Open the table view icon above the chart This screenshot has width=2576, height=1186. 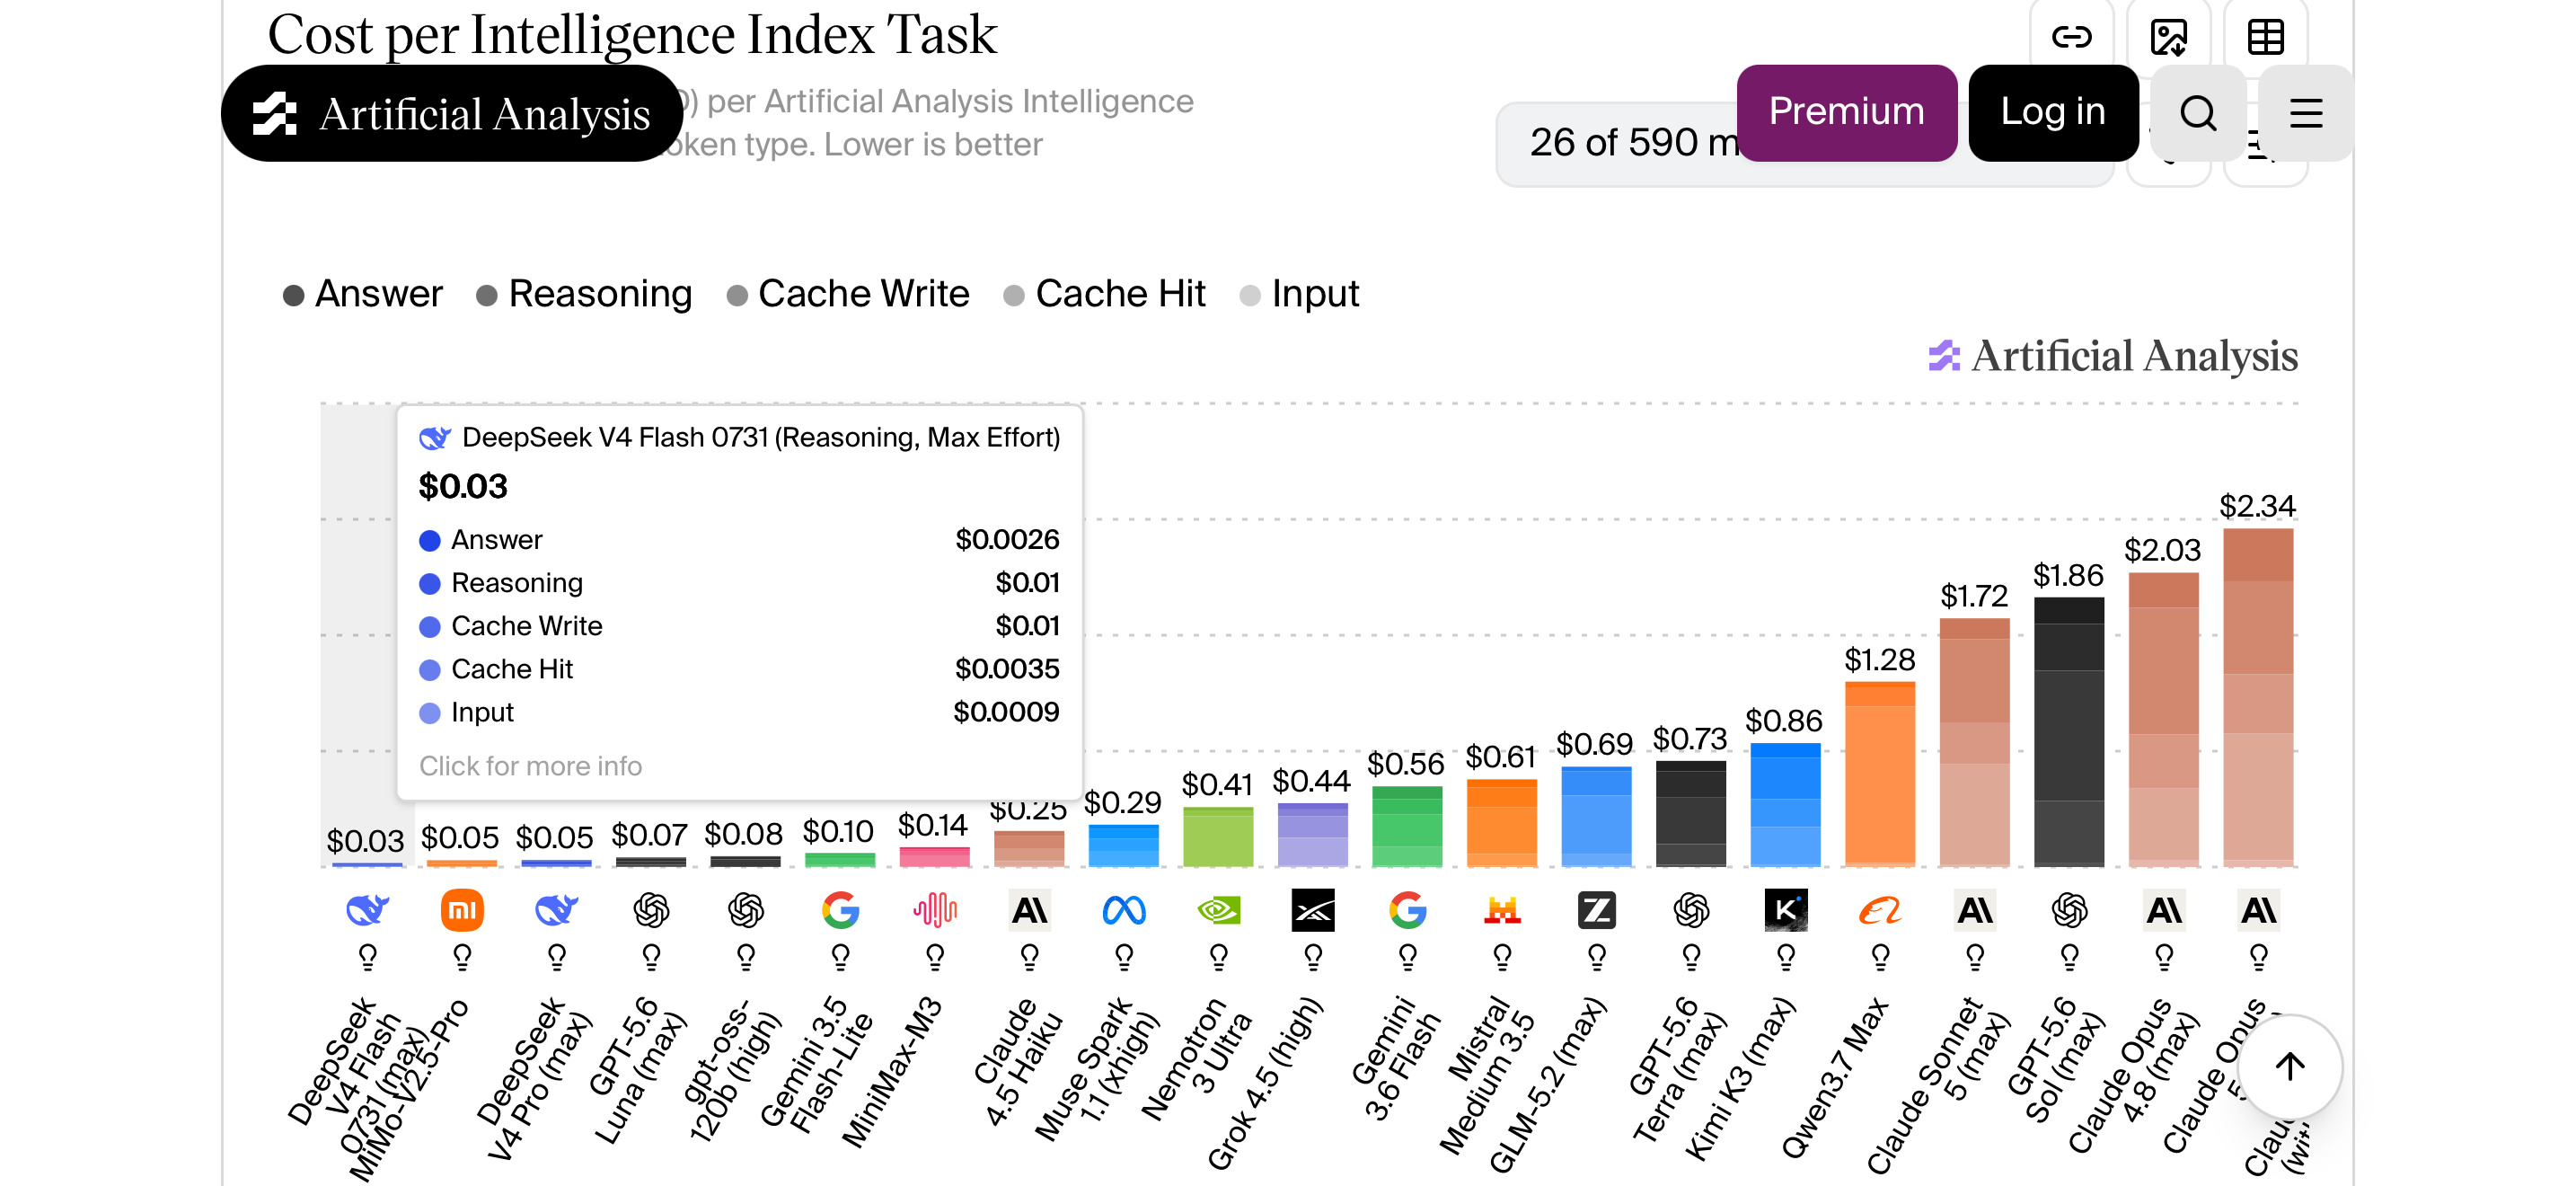[2265, 37]
